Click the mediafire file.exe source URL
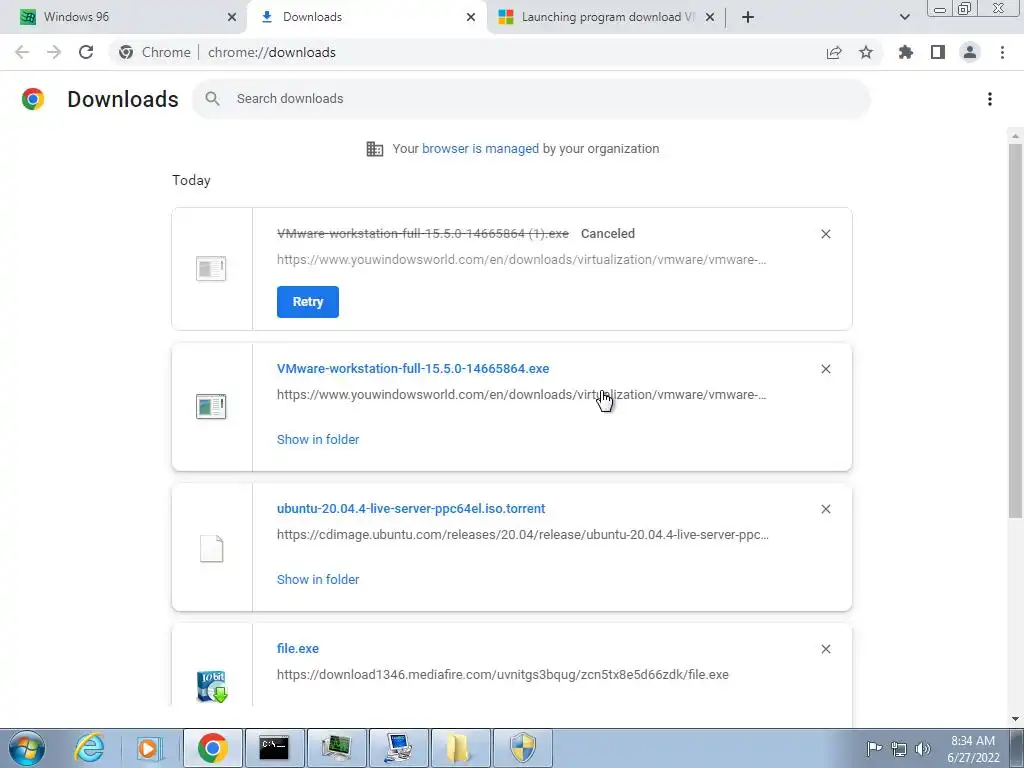Image resolution: width=1024 pixels, height=768 pixels. point(503,675)
